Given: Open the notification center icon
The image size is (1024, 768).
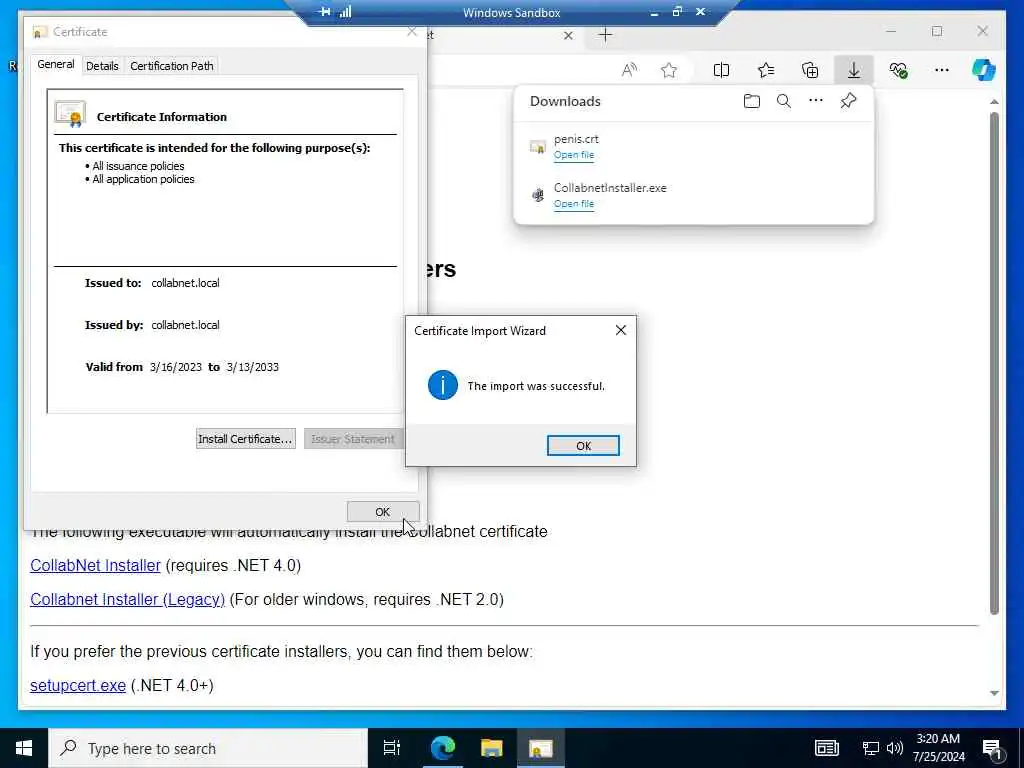Looking at the screenshot, I should coord(993,749).
